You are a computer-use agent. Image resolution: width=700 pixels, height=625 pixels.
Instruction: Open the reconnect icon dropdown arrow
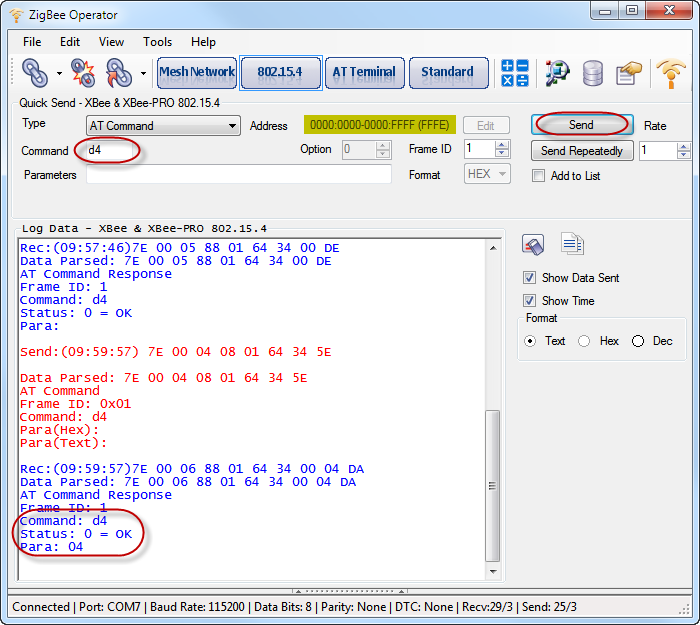pyautogui.click(x=143, y=73)
